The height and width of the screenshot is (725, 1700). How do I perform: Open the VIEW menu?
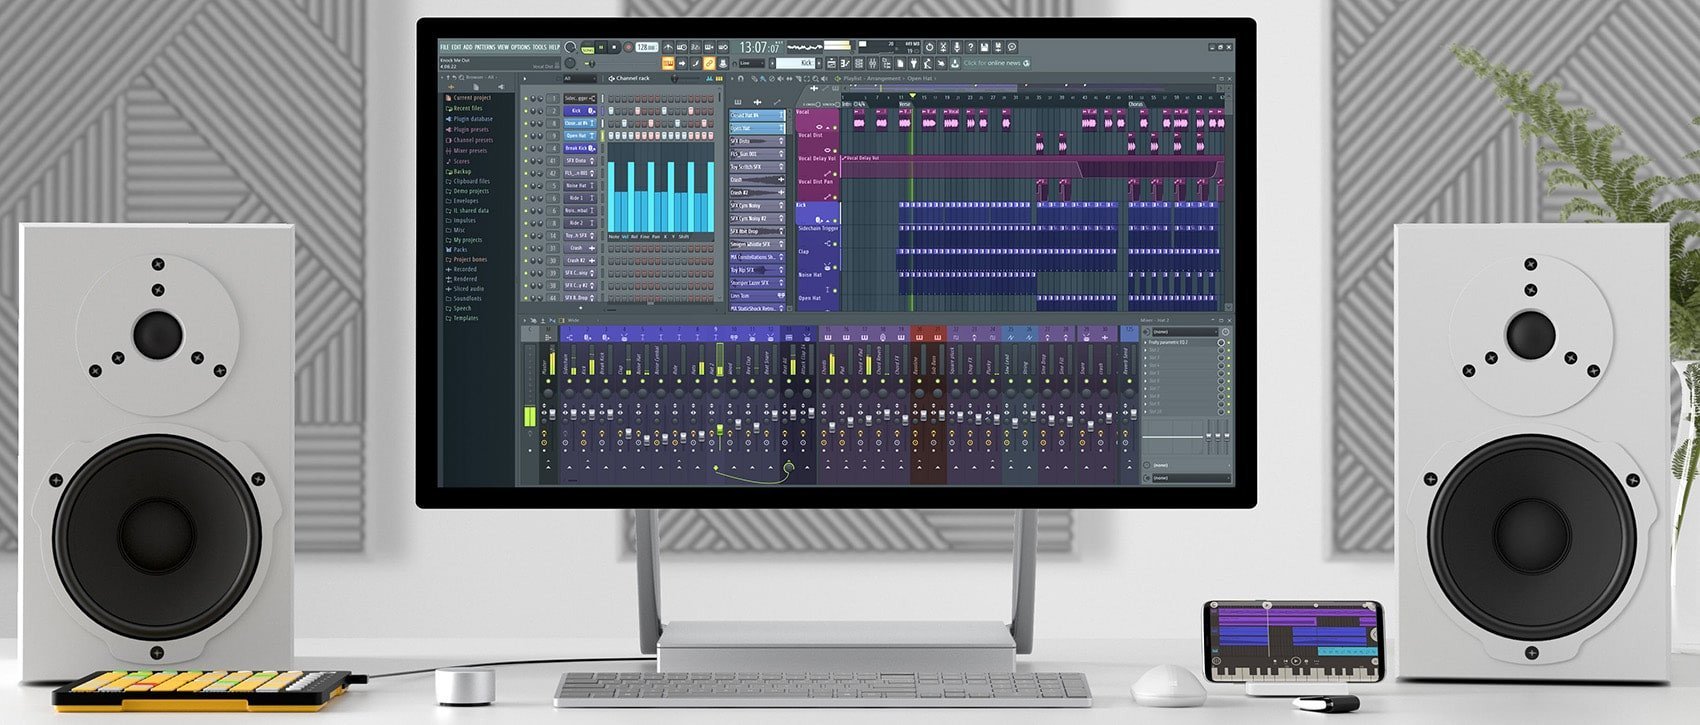pos(503,47)
